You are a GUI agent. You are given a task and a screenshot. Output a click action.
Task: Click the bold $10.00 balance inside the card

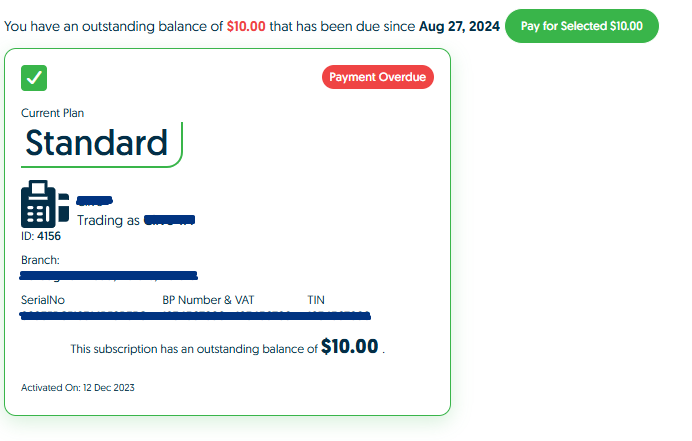350,348
